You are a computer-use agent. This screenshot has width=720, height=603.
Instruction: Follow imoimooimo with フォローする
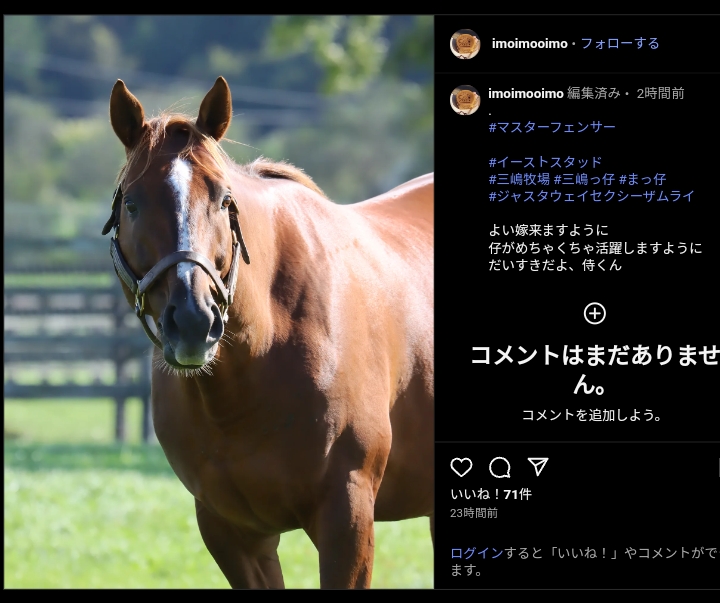pyautogui.click(x=620, y=44)
